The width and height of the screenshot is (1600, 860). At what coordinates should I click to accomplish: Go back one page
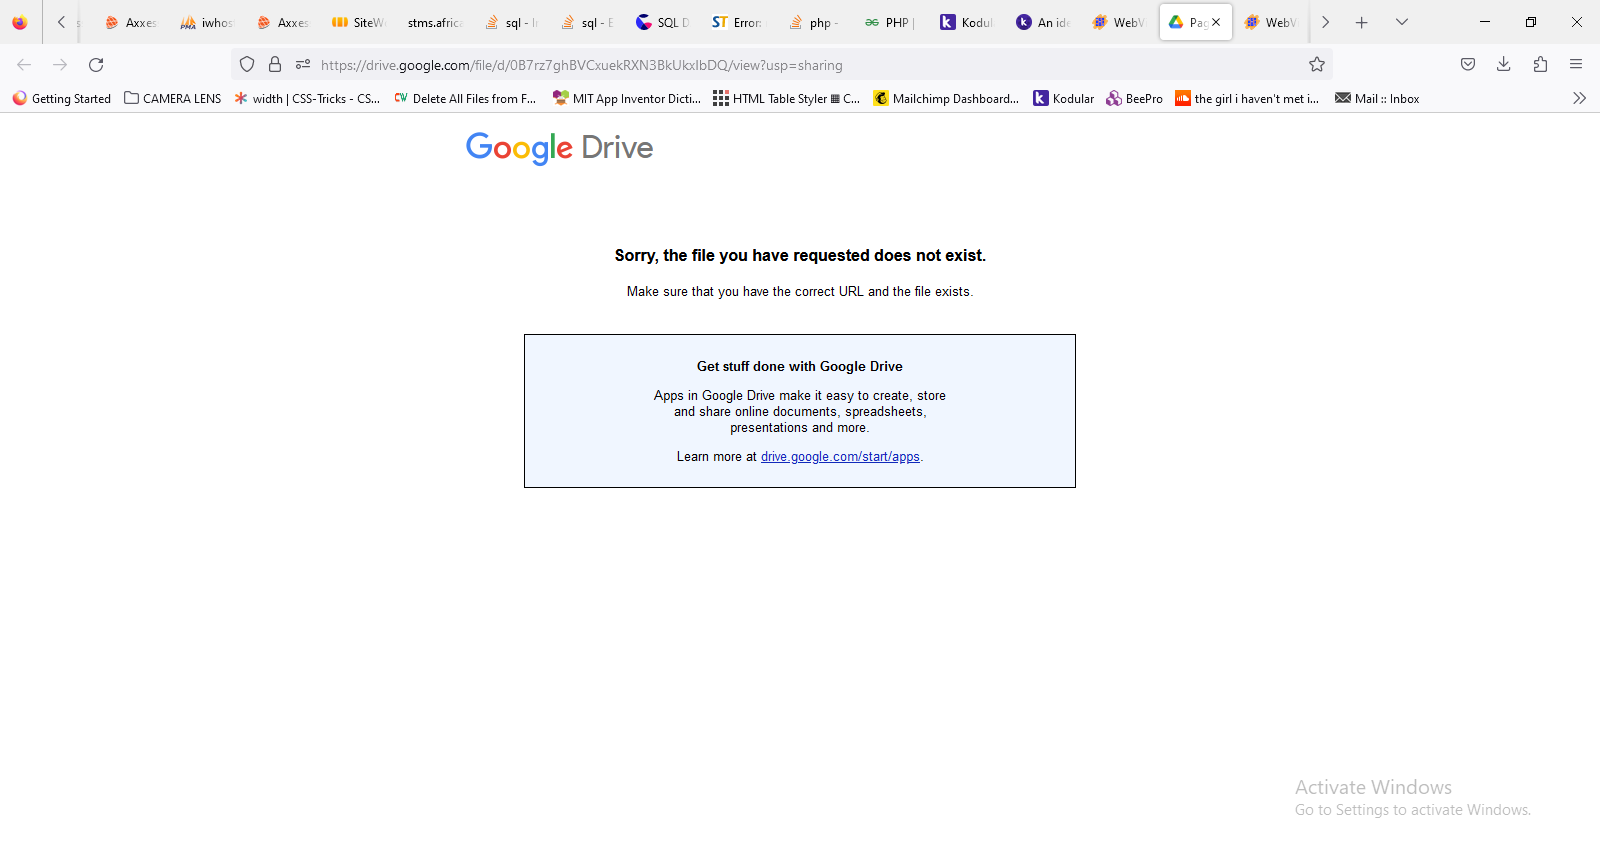point(24,65)
